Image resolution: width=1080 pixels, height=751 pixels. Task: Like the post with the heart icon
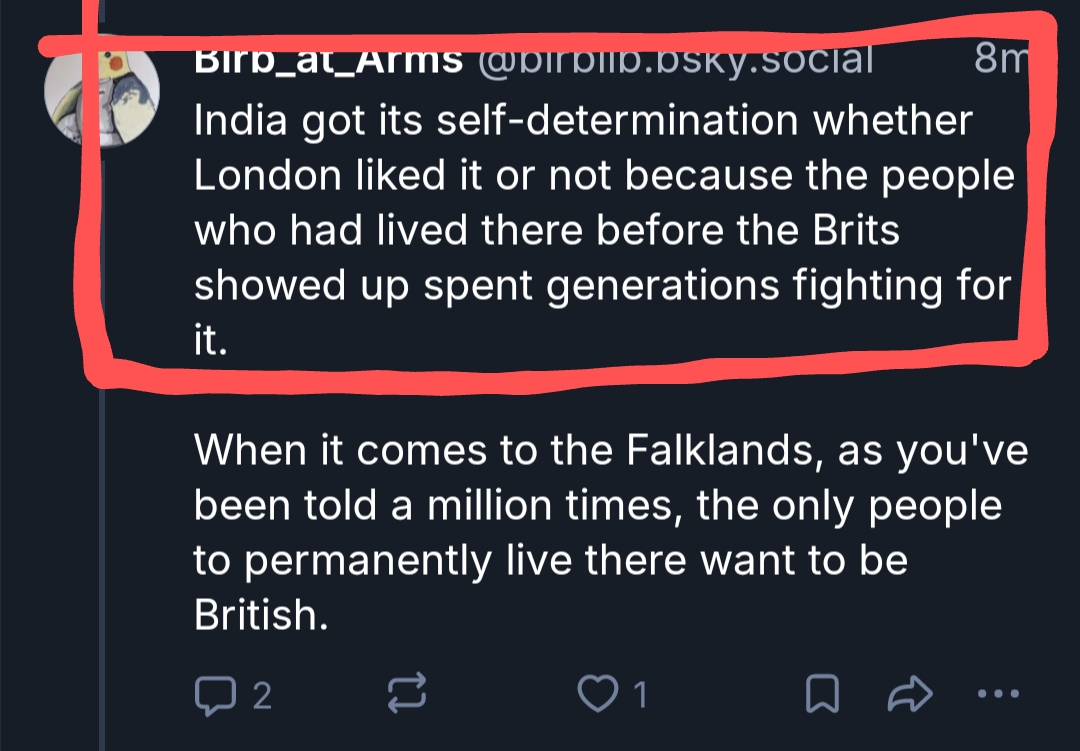pos(600,693)
